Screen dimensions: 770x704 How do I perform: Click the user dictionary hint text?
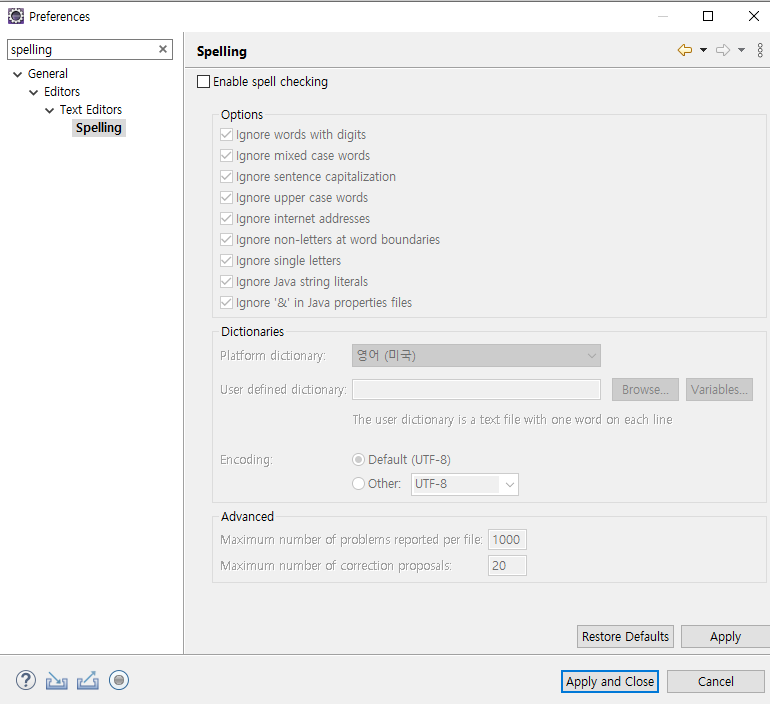pyautogui.click(x=512, y=420)
